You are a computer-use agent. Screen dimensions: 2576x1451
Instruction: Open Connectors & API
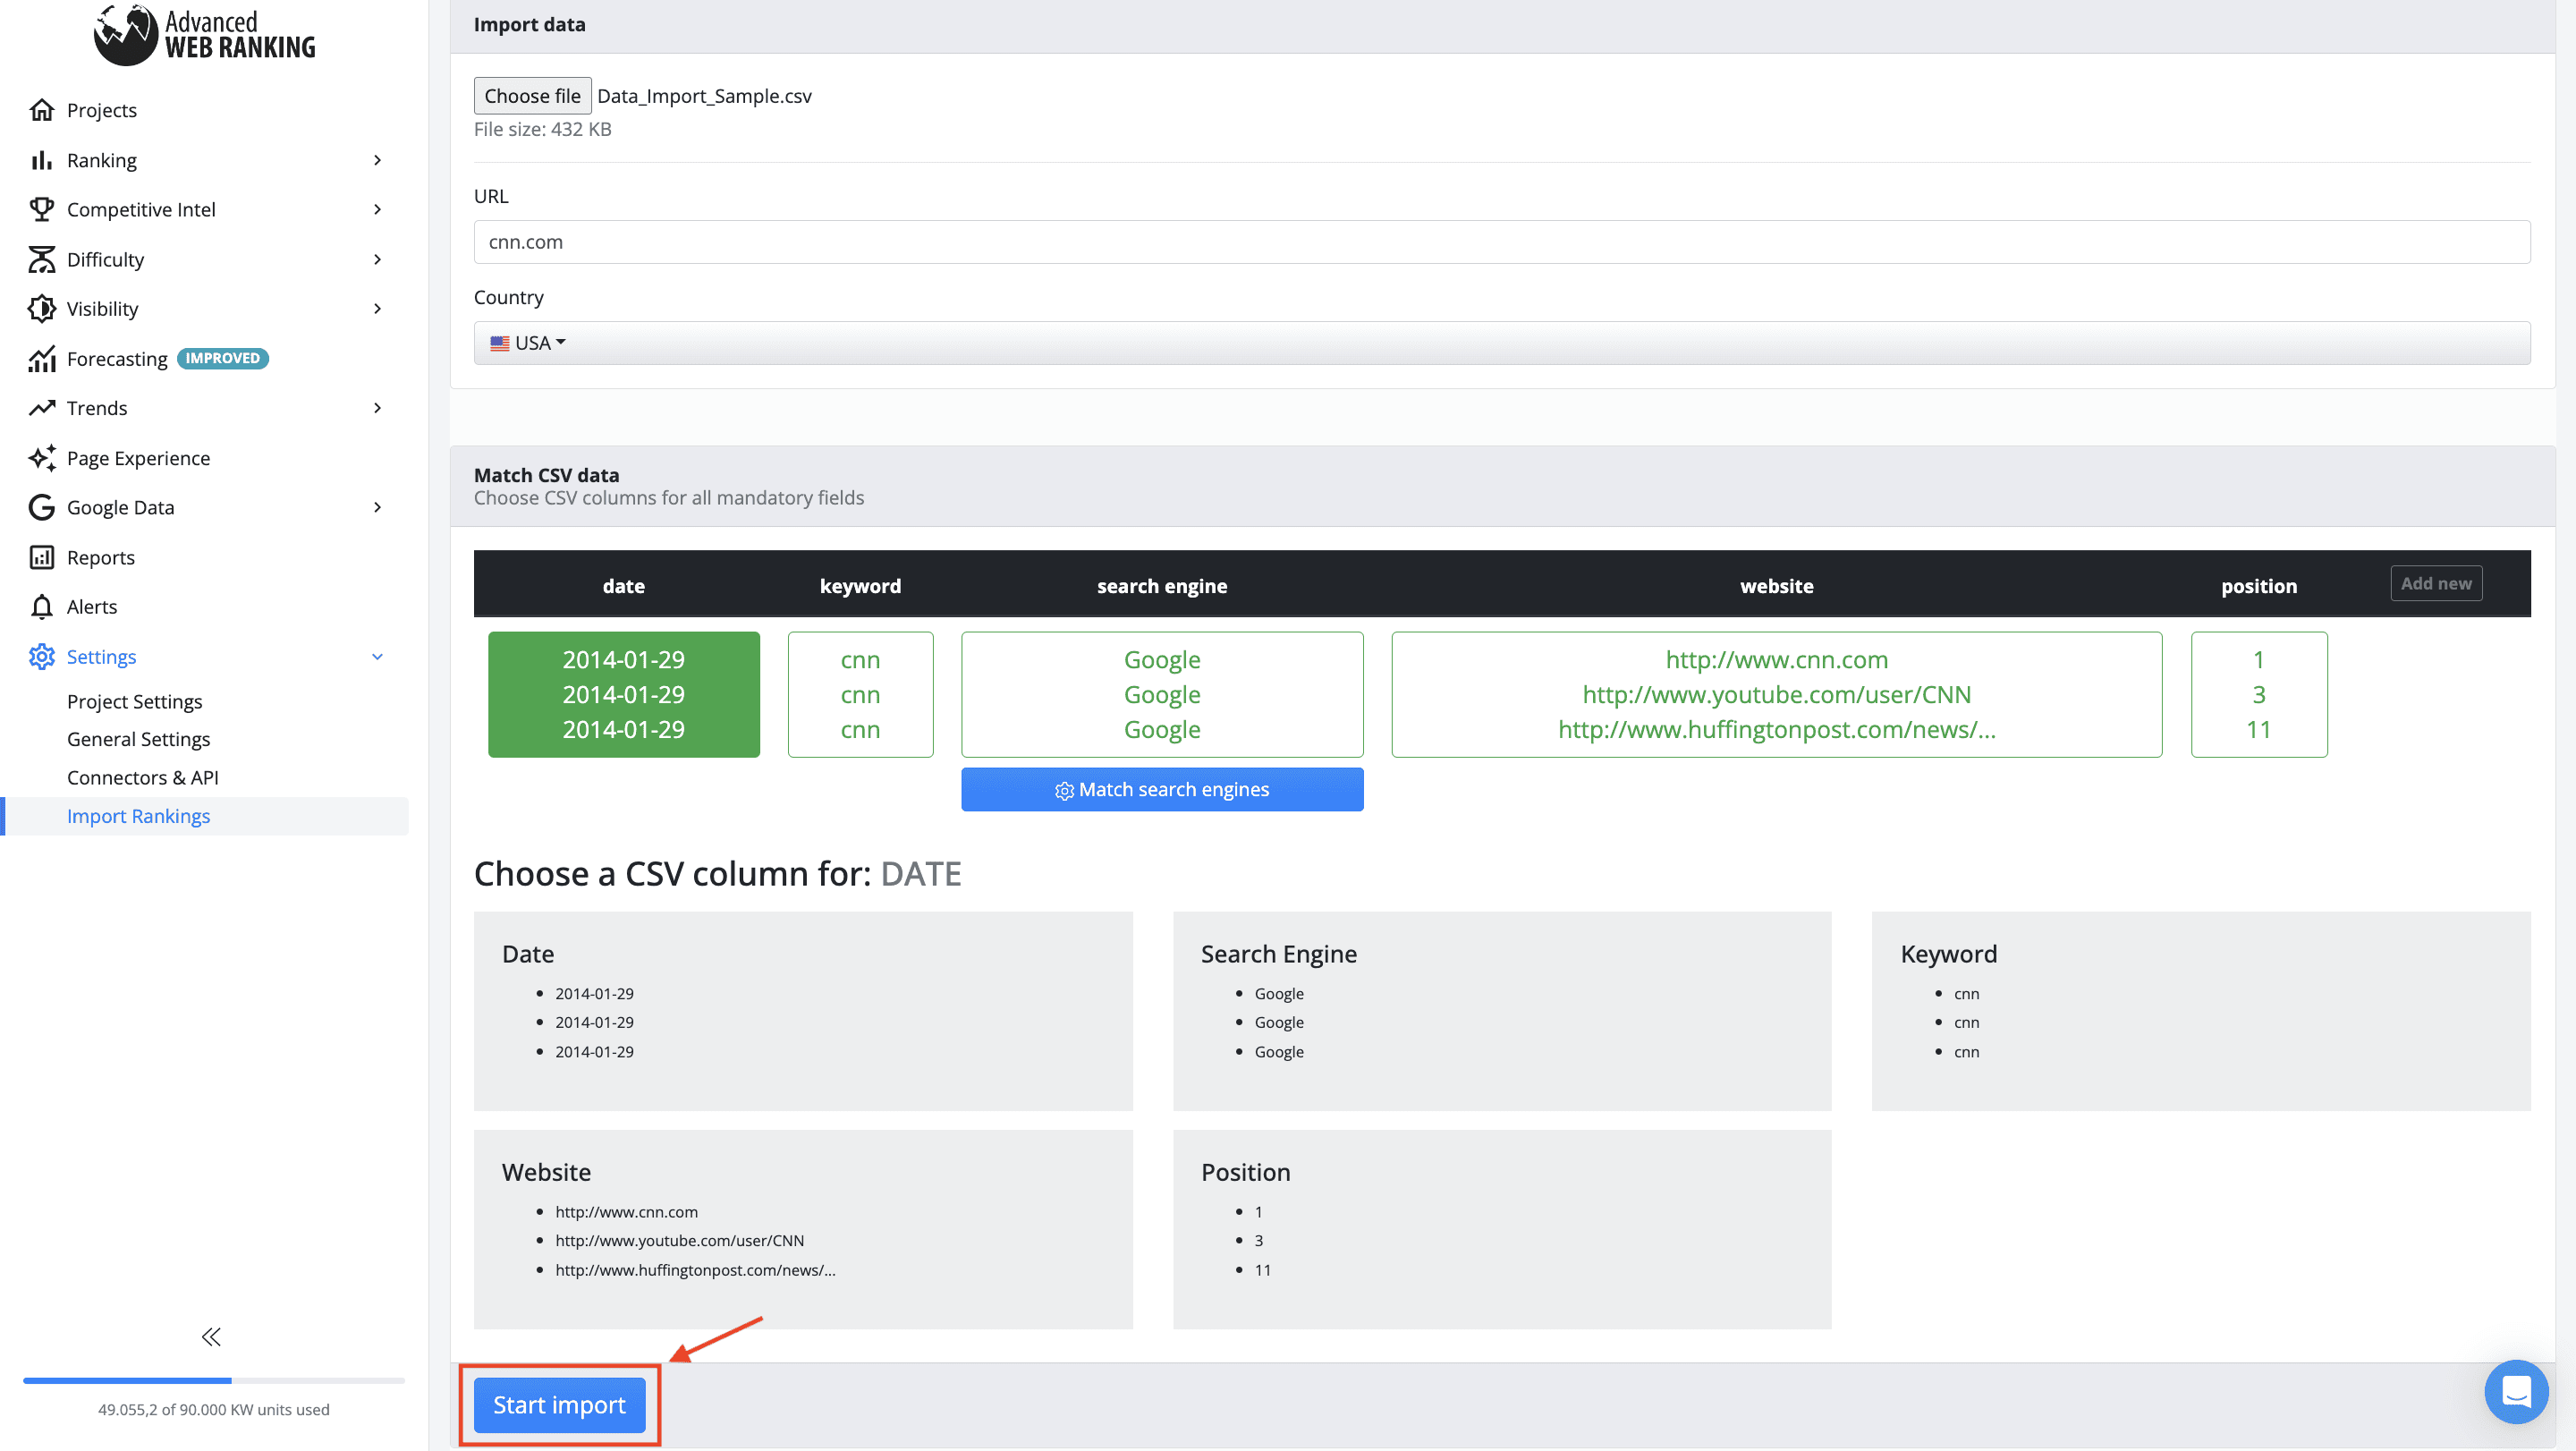[x=142, y=777]
